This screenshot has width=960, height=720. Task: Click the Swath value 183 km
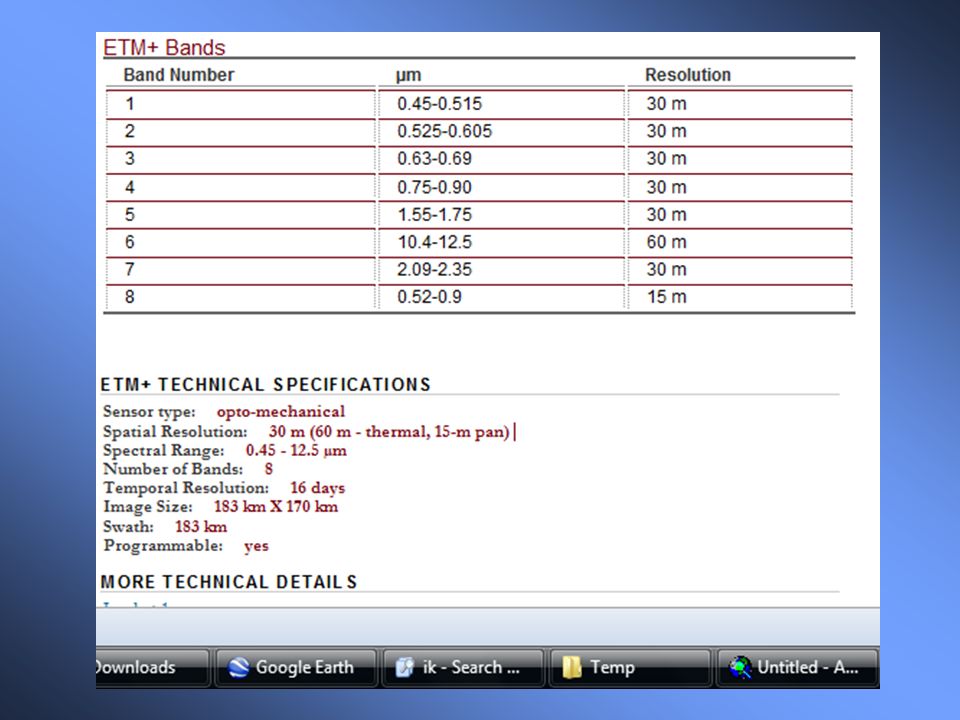(x=201, y=527)
